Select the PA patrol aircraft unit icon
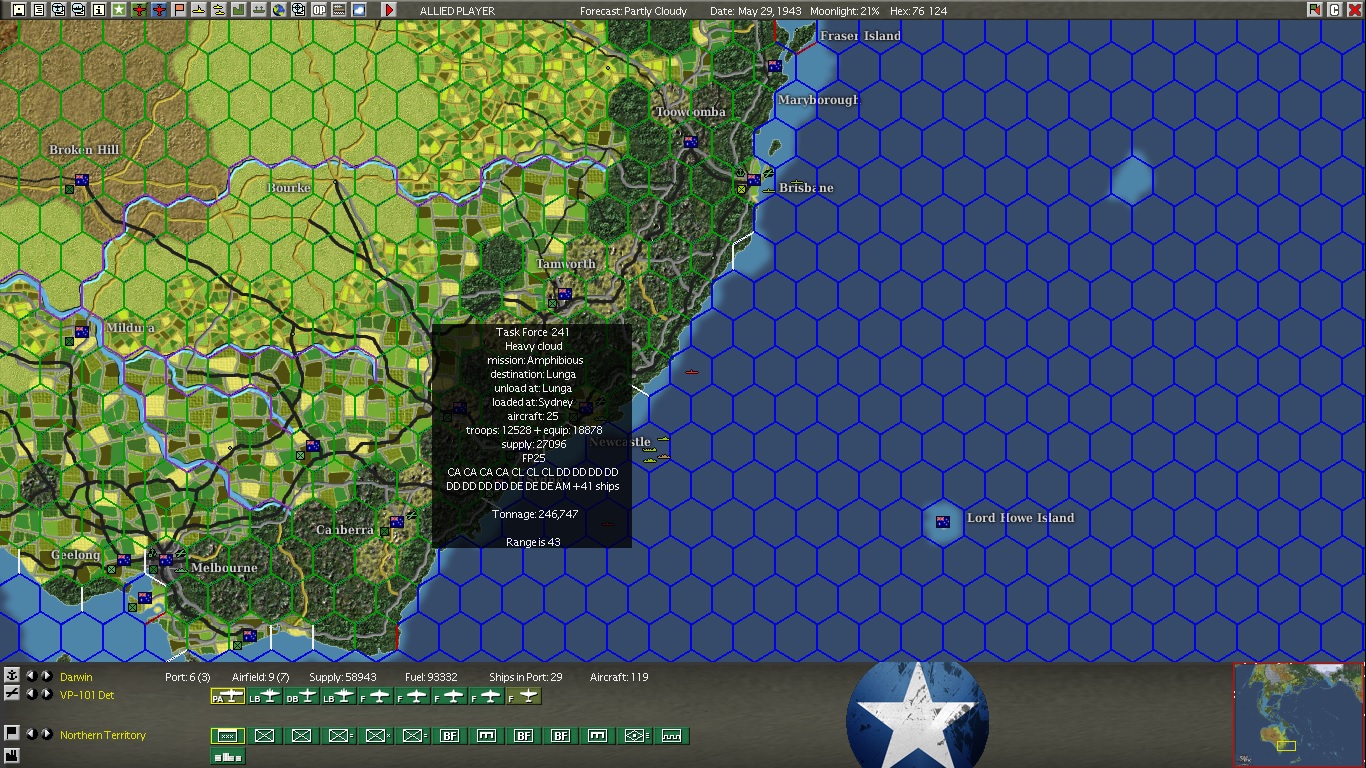 228,696
